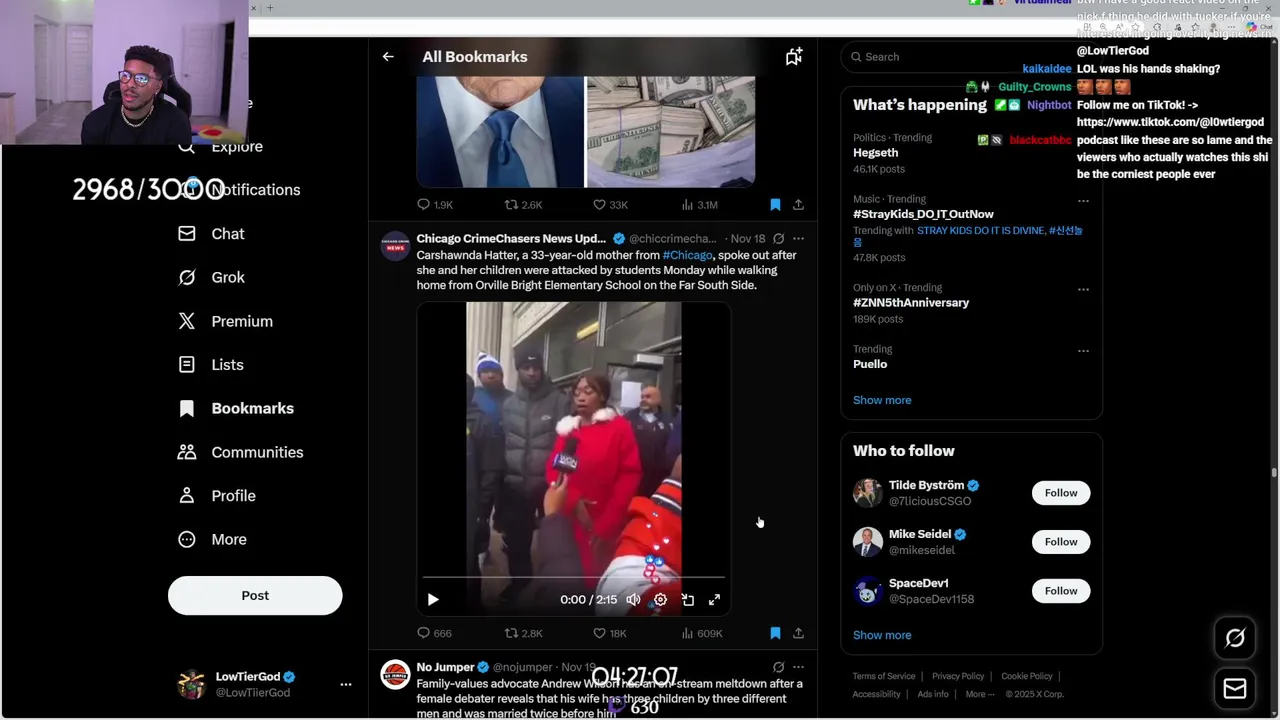The image size is (1280, 720).
Task: Like the post with 33K likes
Action: pyautogui.click(x=610, y=205)
